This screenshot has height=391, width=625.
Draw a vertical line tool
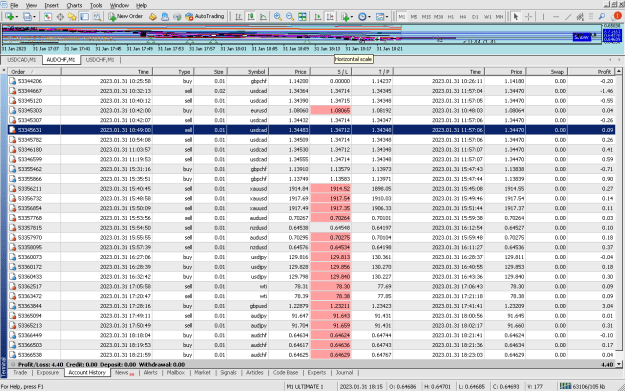[543, 16]
